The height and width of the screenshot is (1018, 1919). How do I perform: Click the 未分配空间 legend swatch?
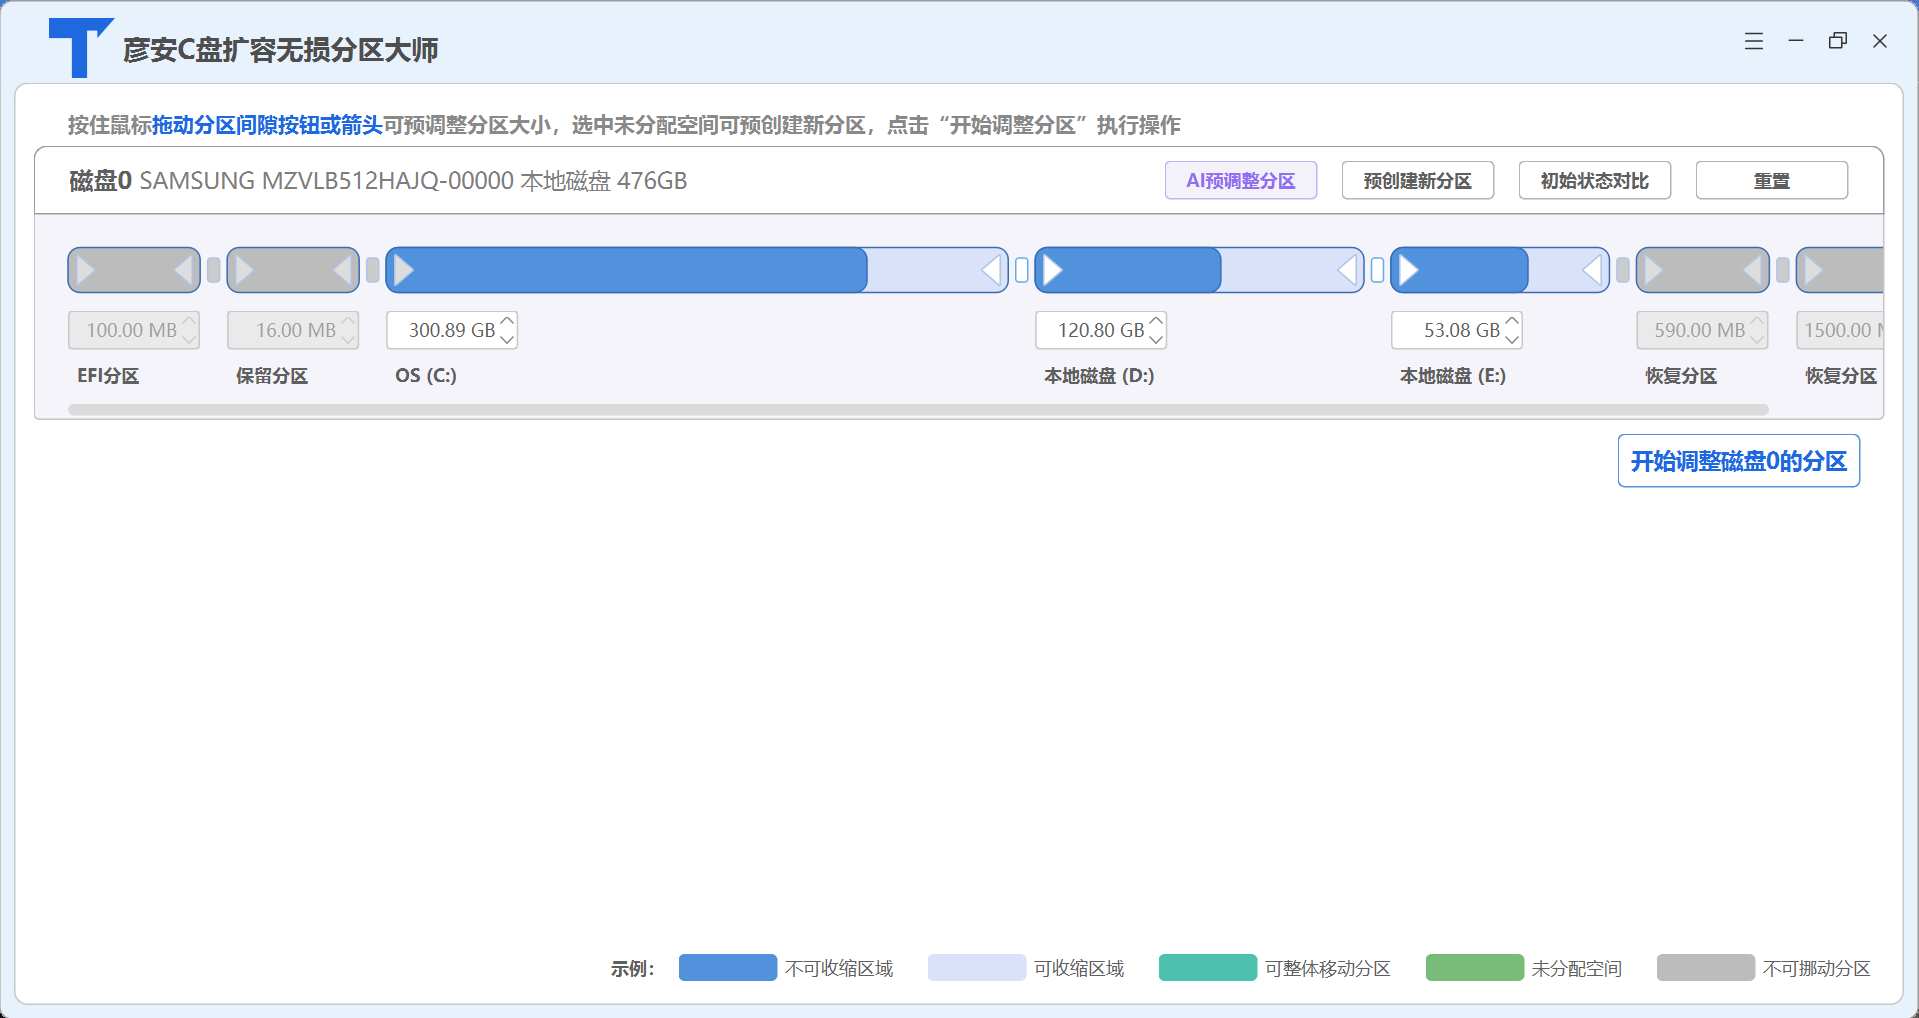pos(1475,967)
